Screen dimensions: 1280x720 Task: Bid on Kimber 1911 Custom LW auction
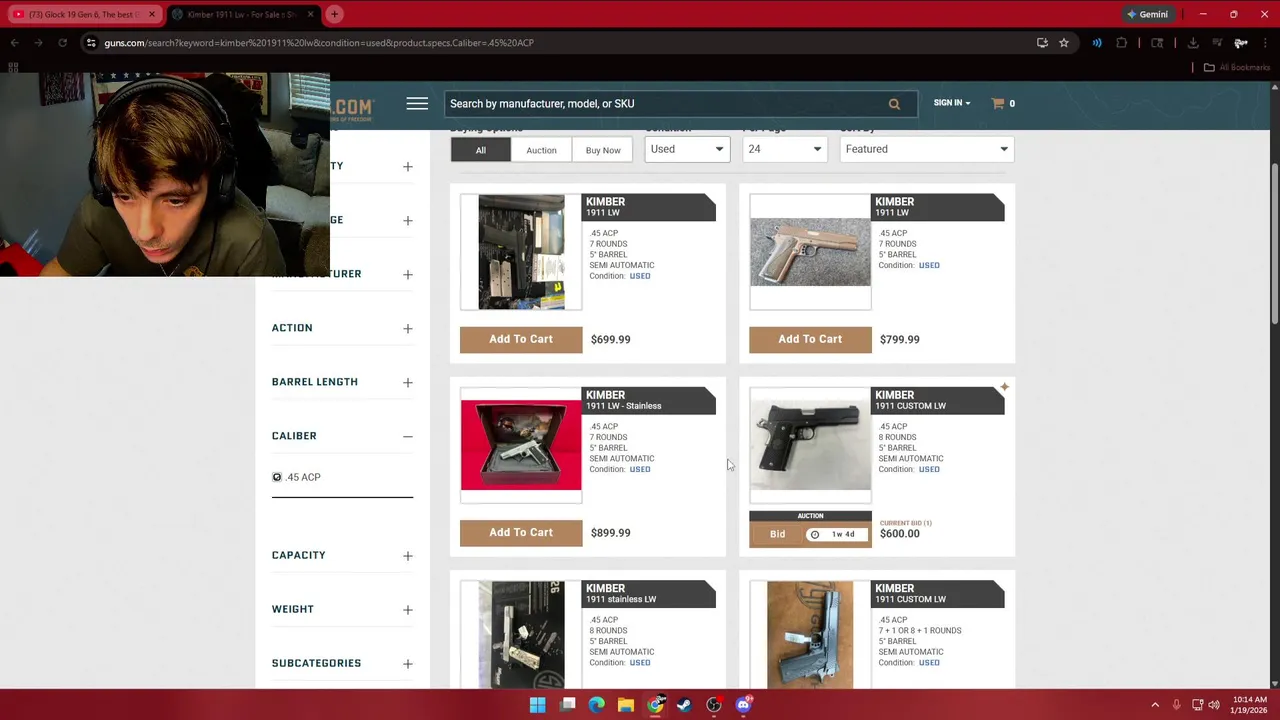[x=777, y=534]
